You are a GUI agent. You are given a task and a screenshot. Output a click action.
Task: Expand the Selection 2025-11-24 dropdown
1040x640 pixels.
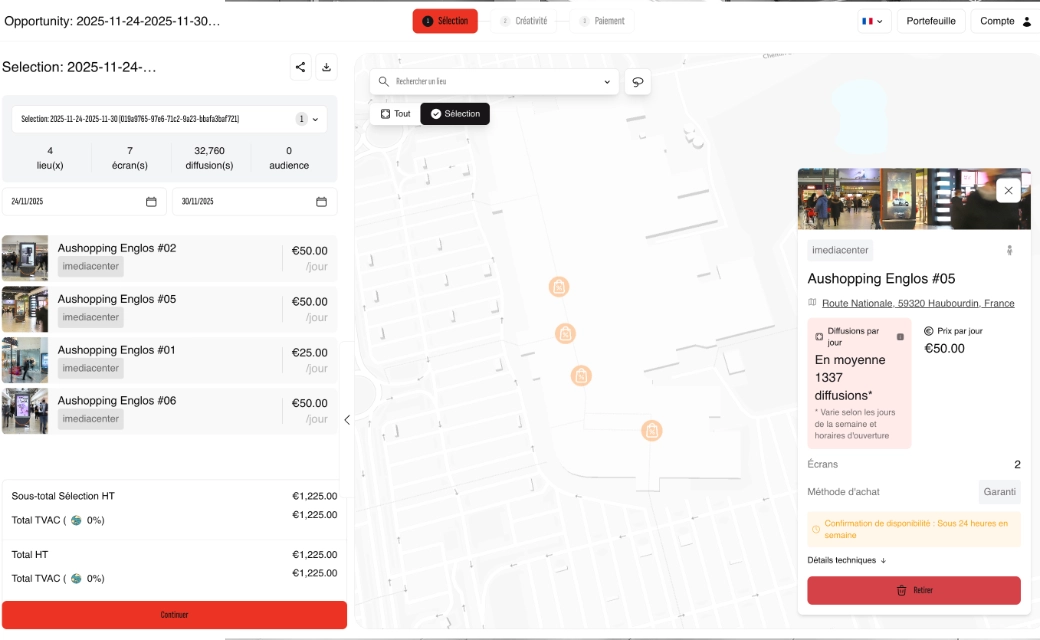[314, 119]
